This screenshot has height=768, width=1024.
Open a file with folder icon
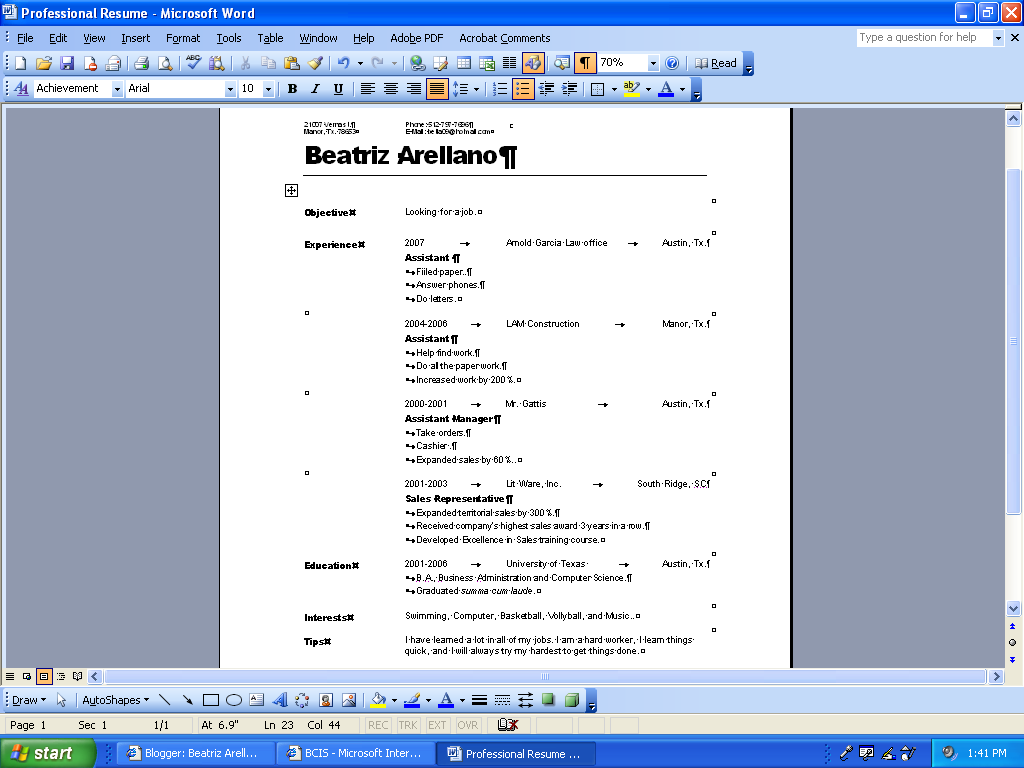tap(44, 63)
